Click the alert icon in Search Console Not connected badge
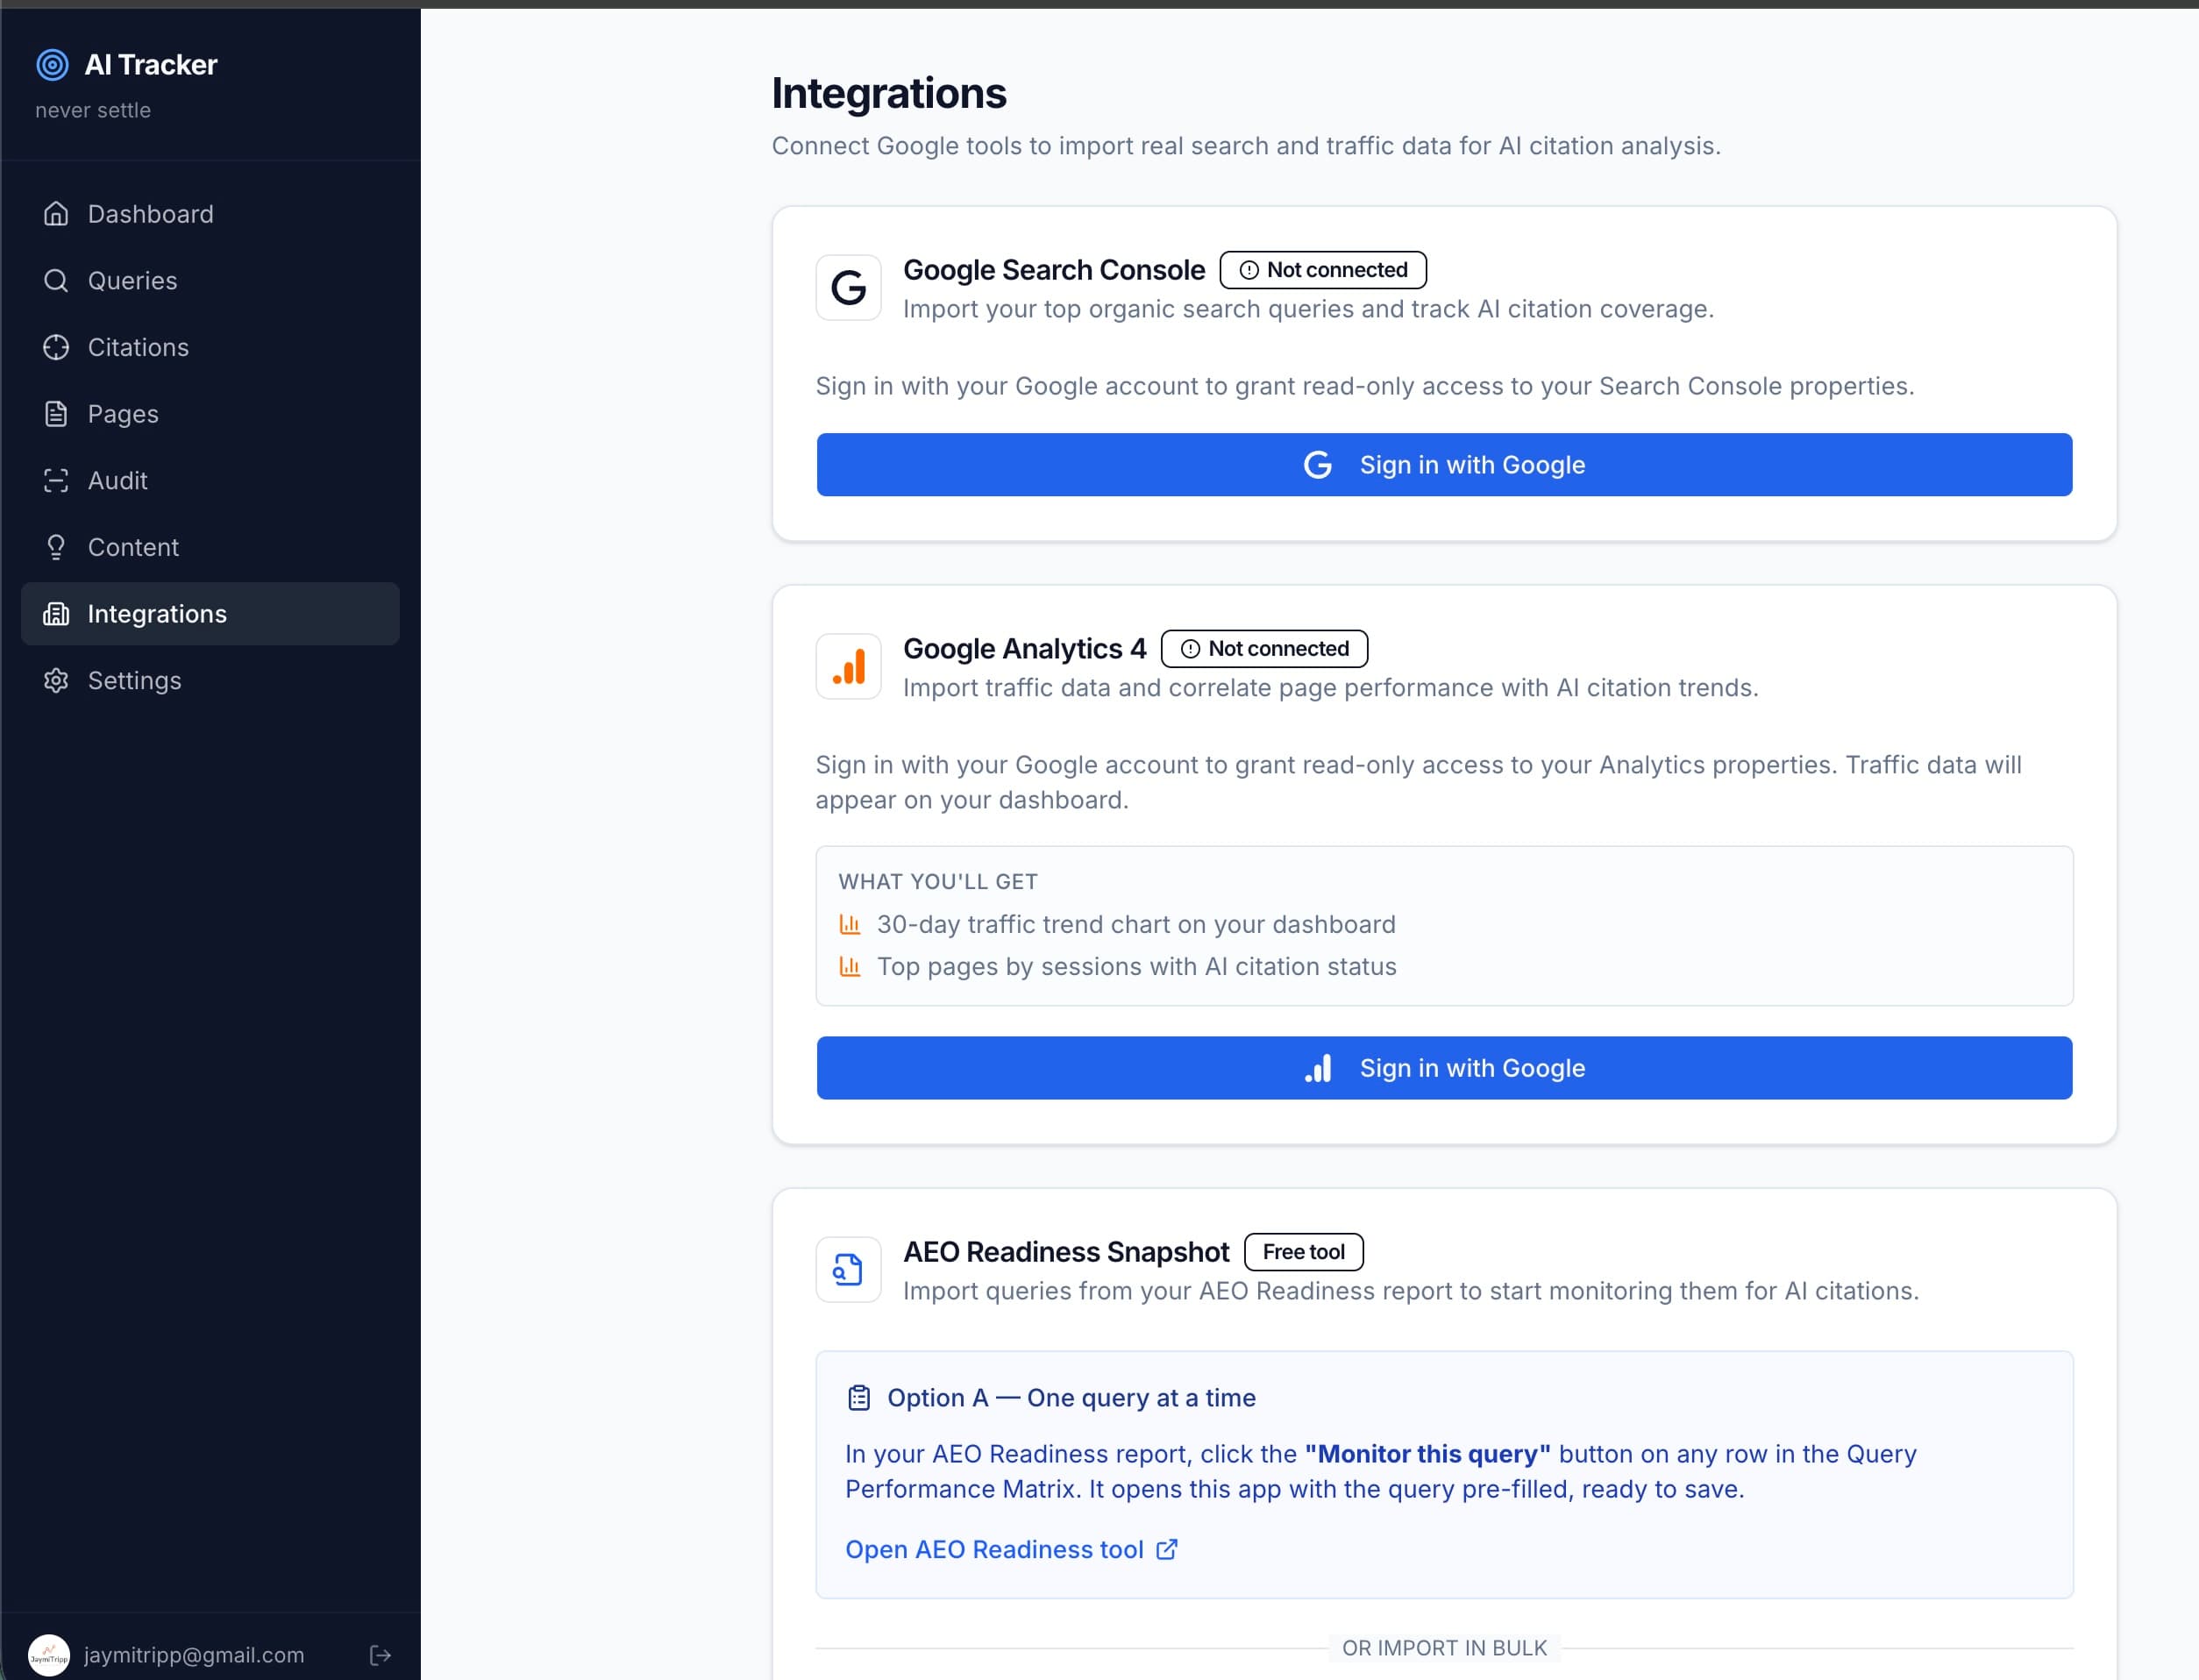Image resolution: width=2199 pixels, height=1680 pixels. pyautogui.click(x=1249, y=270)
